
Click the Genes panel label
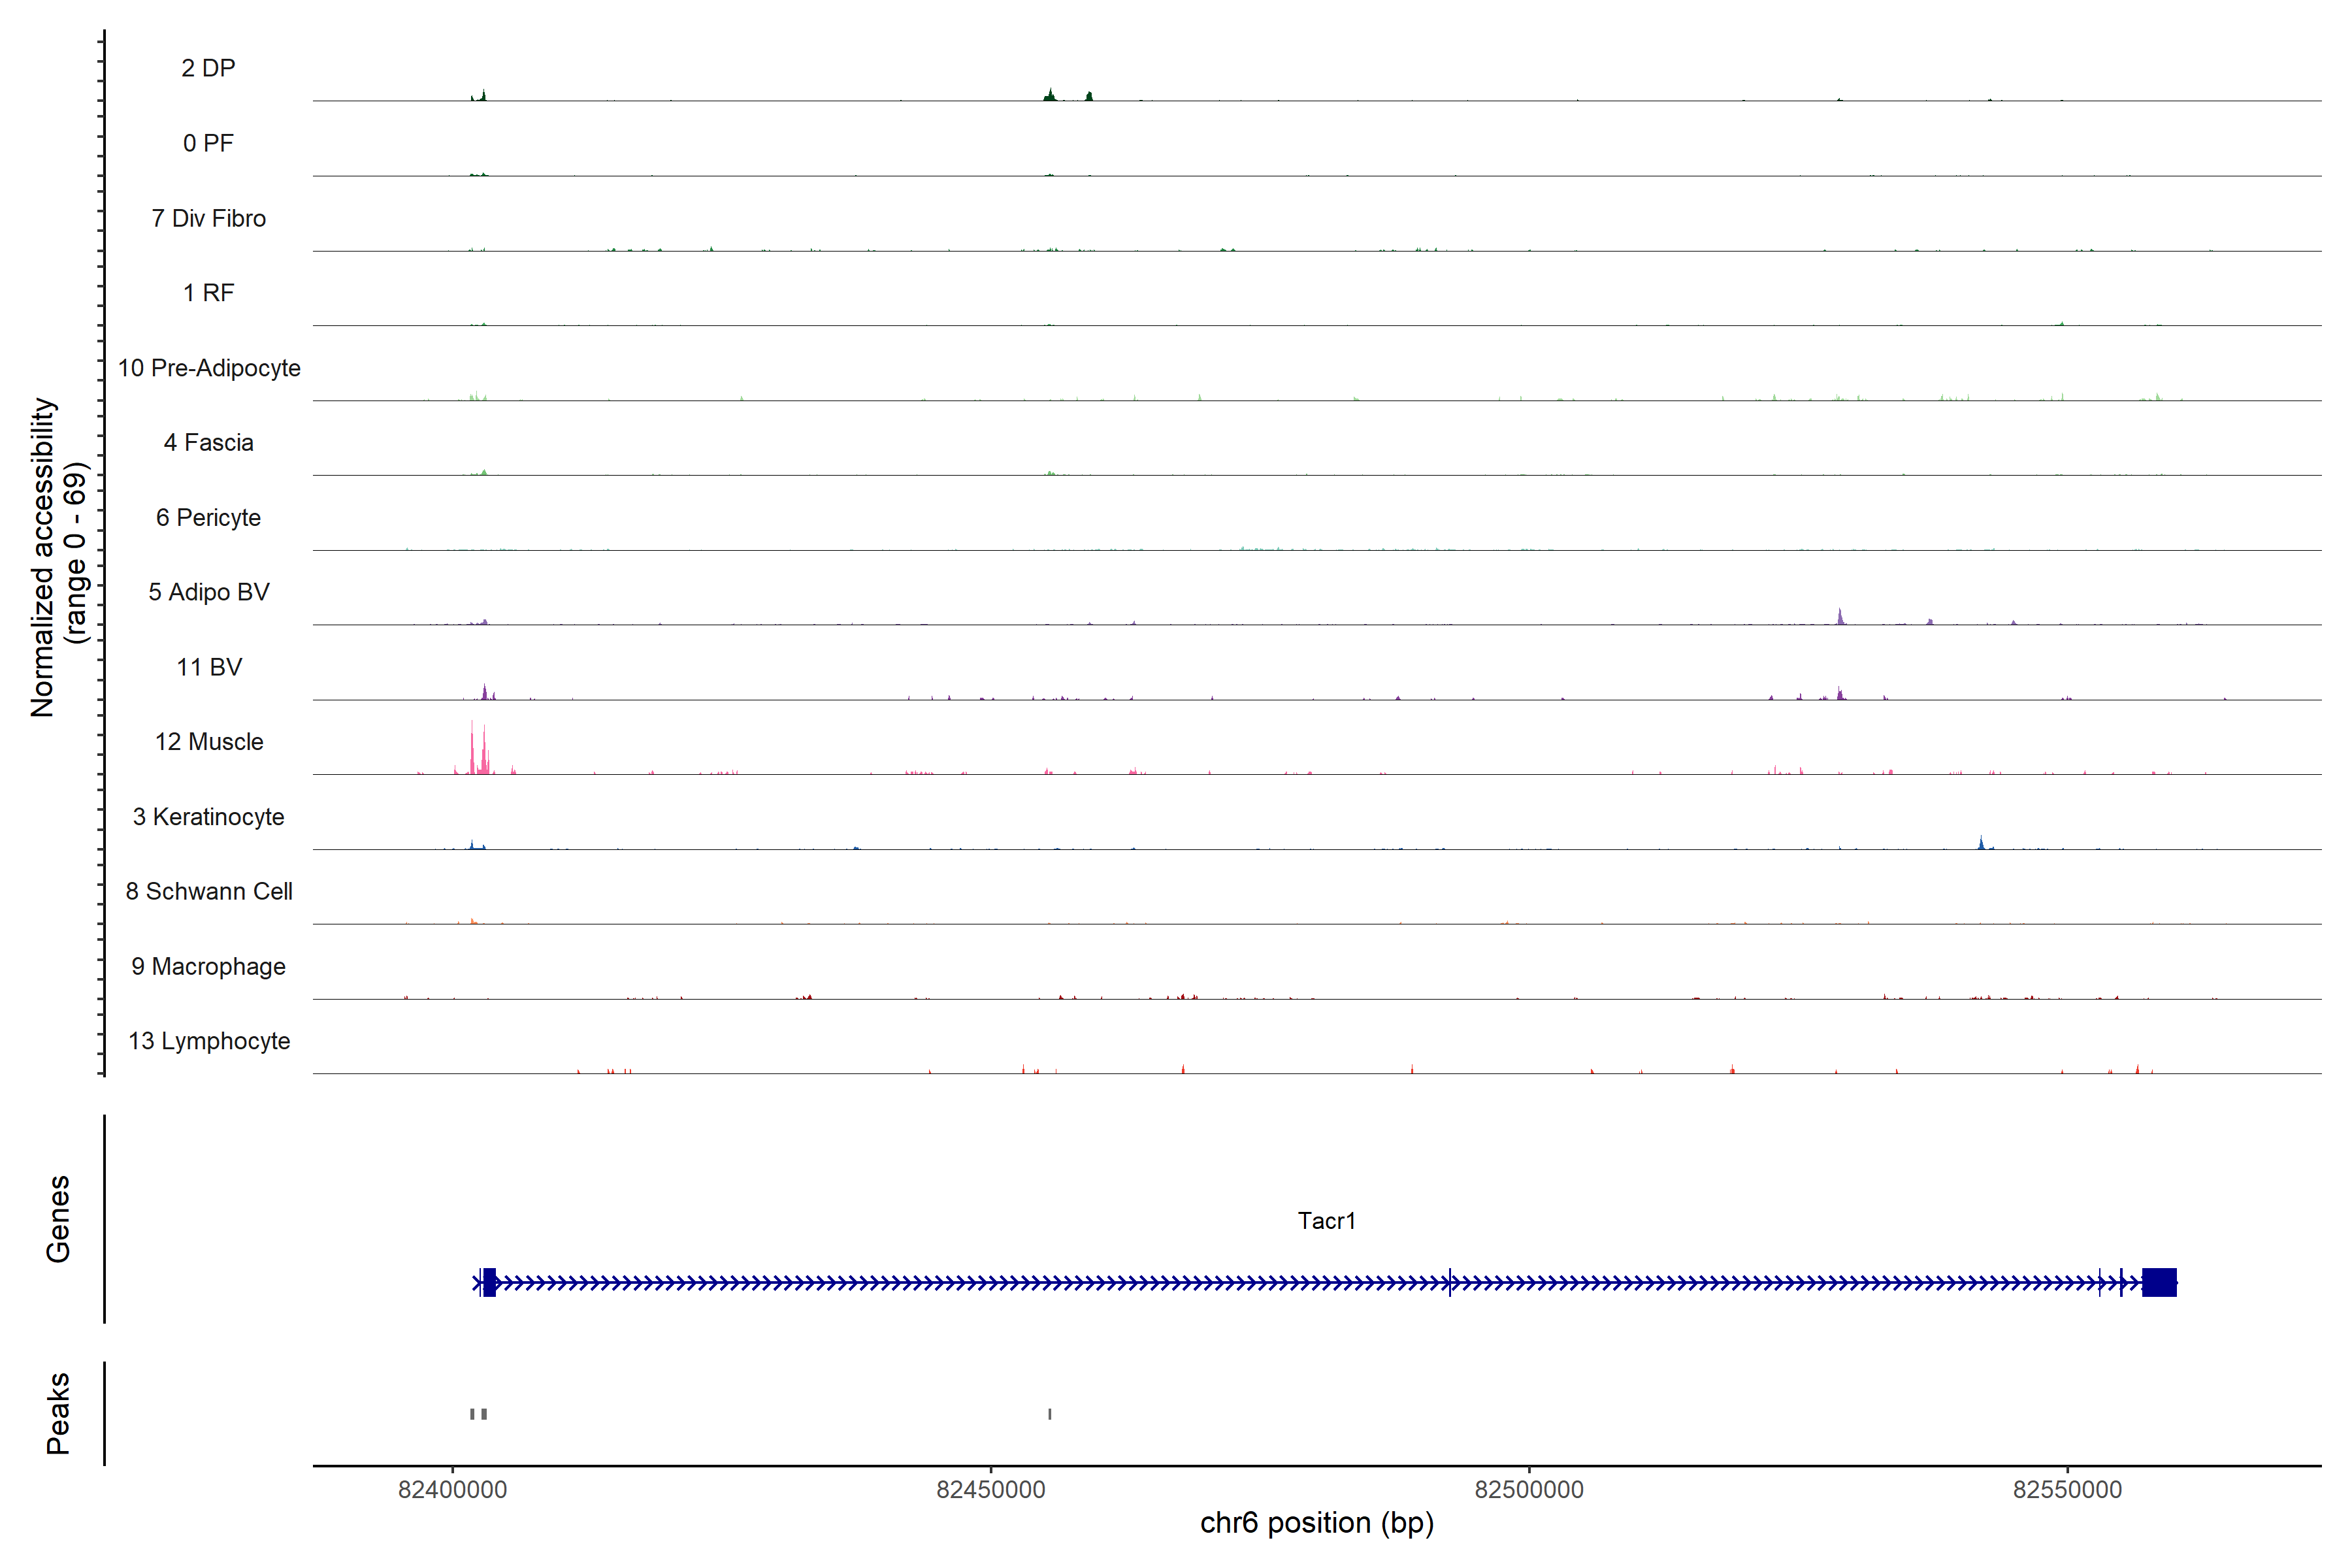click(58, 1219)
